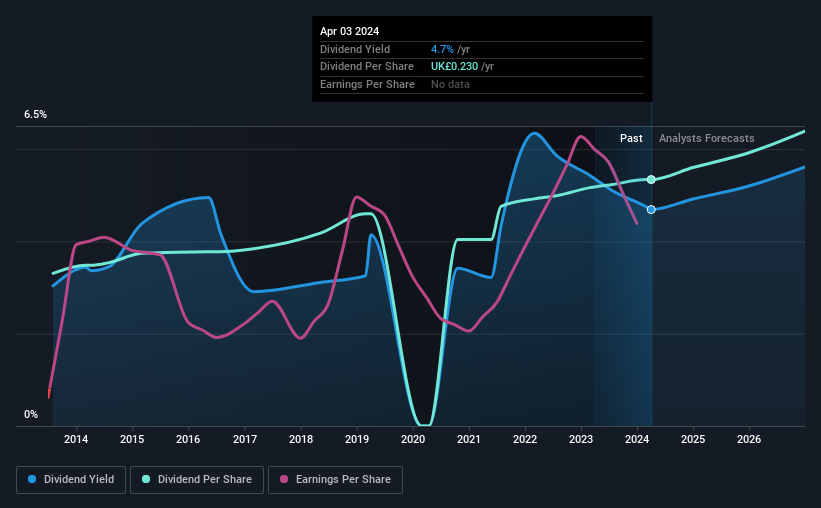Click the 'No data' earnings per share value
Image resolution: width=821 pixels, height=508 pixels.
coord(450,84)
